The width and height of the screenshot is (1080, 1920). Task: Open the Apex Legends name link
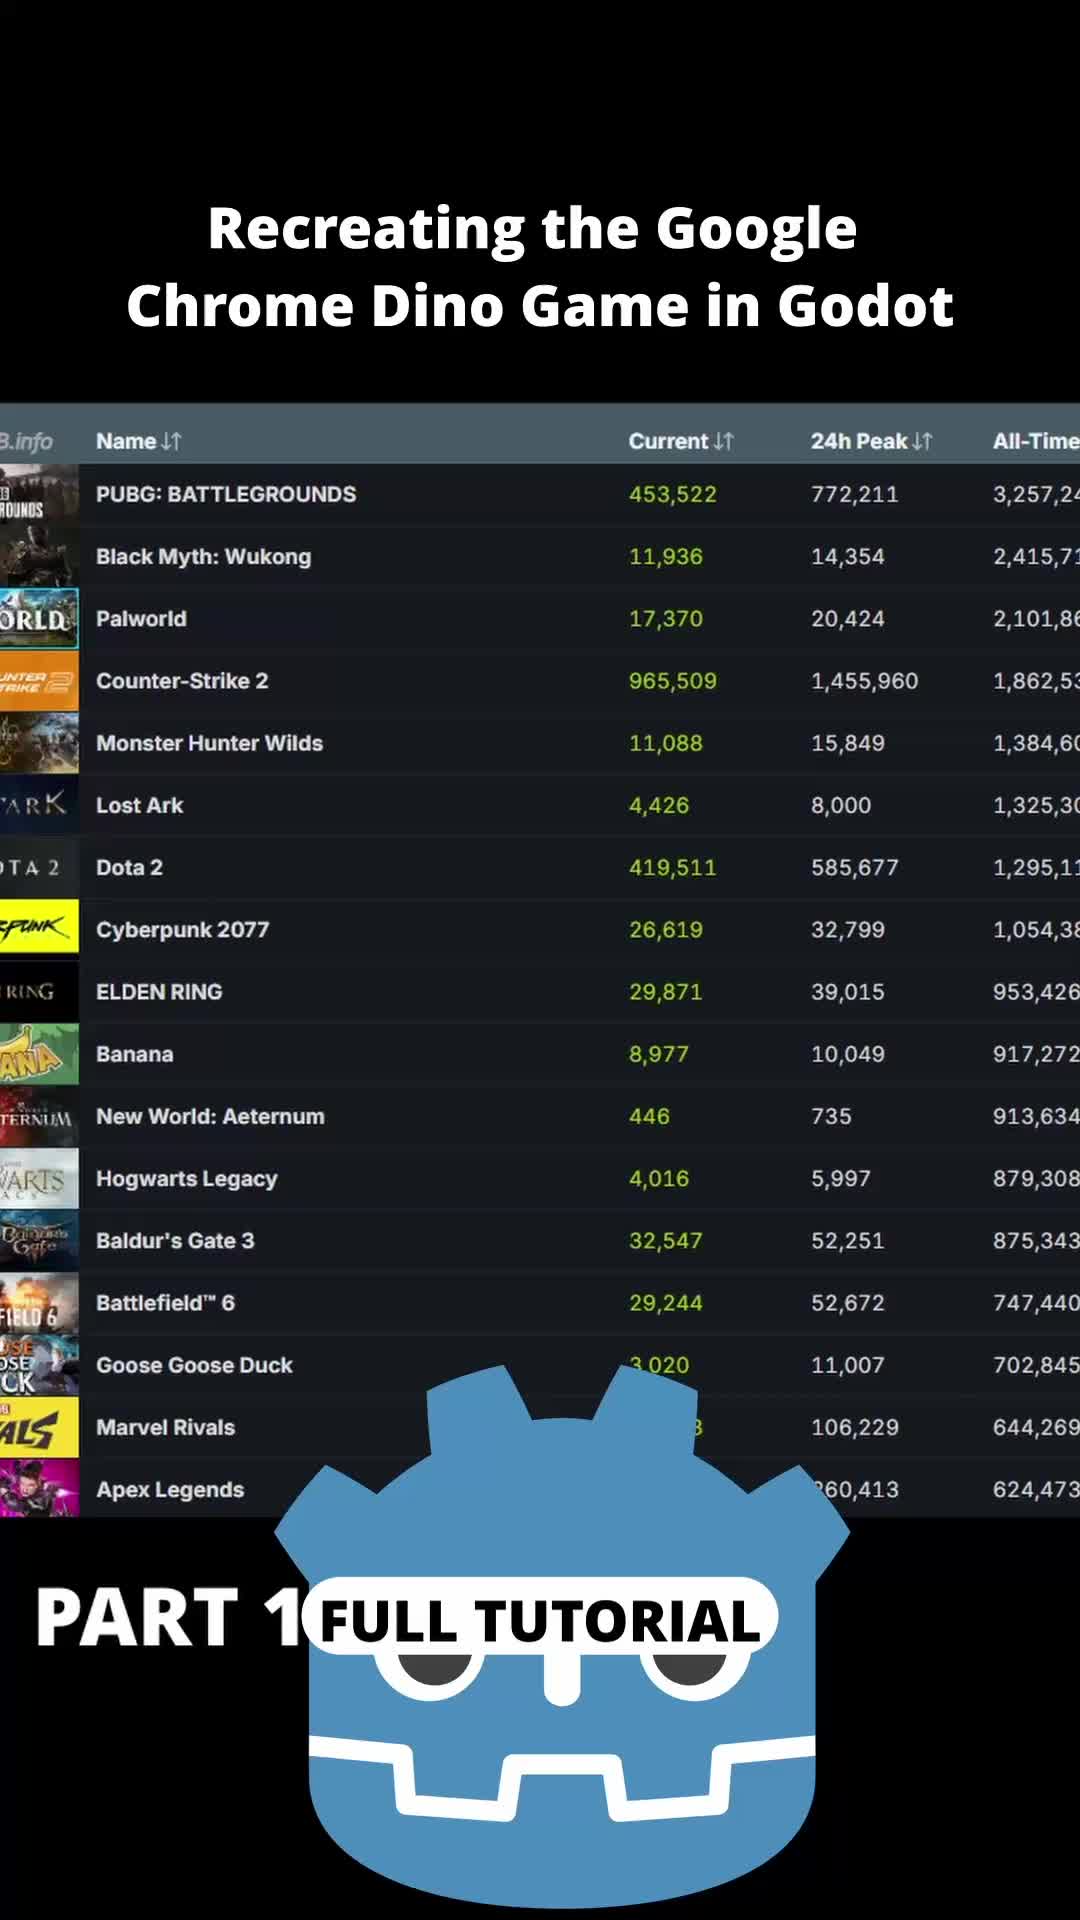point(170,1490)
